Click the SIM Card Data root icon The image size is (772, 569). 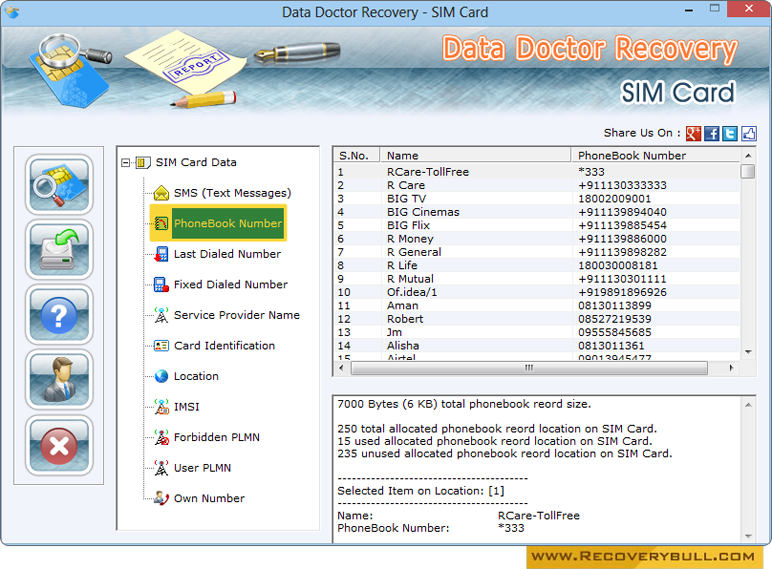143,162
